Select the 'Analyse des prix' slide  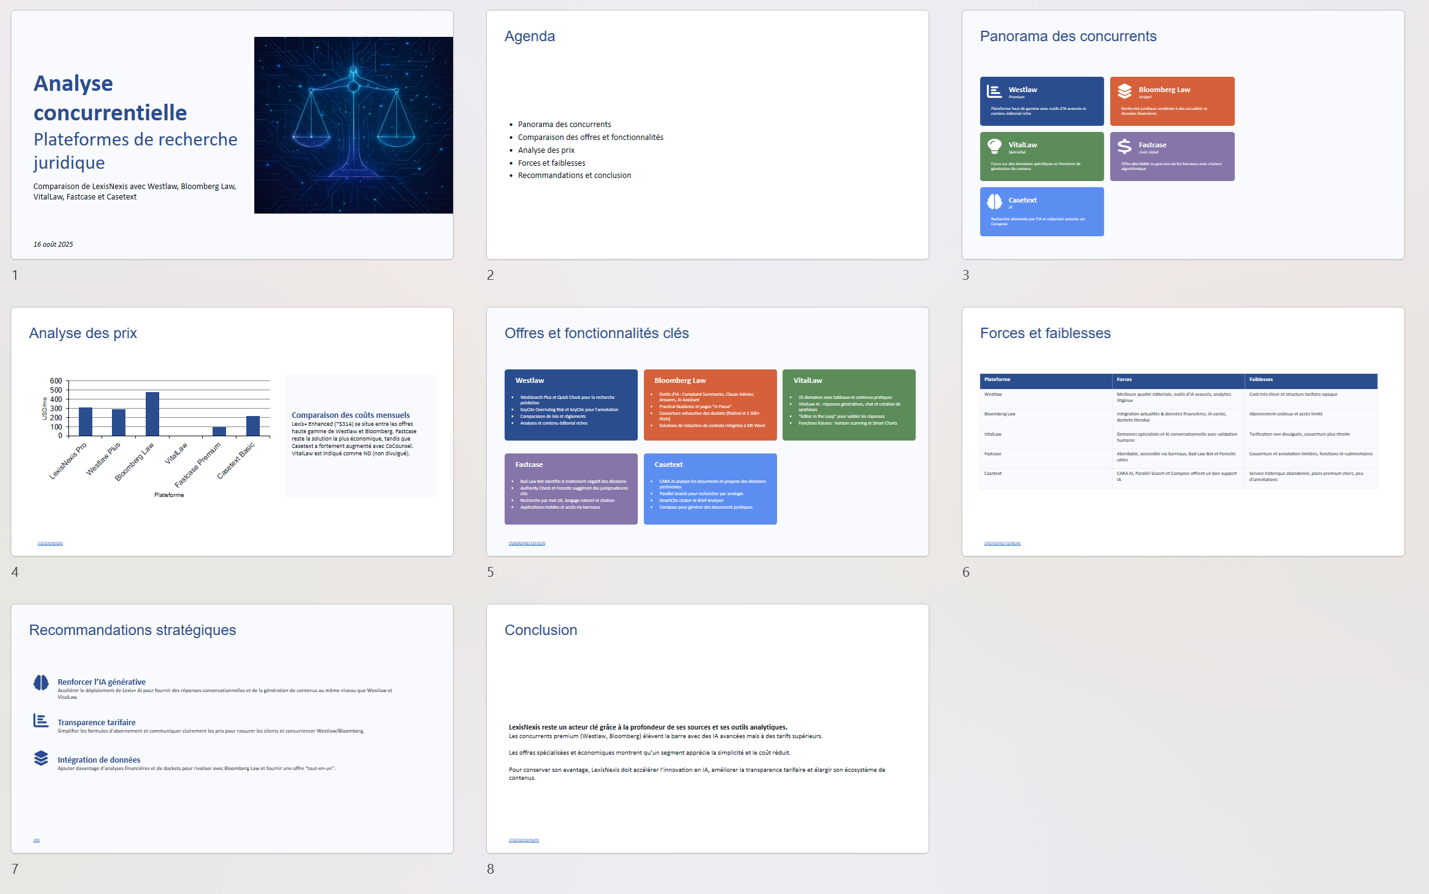[x=232, y=432]
